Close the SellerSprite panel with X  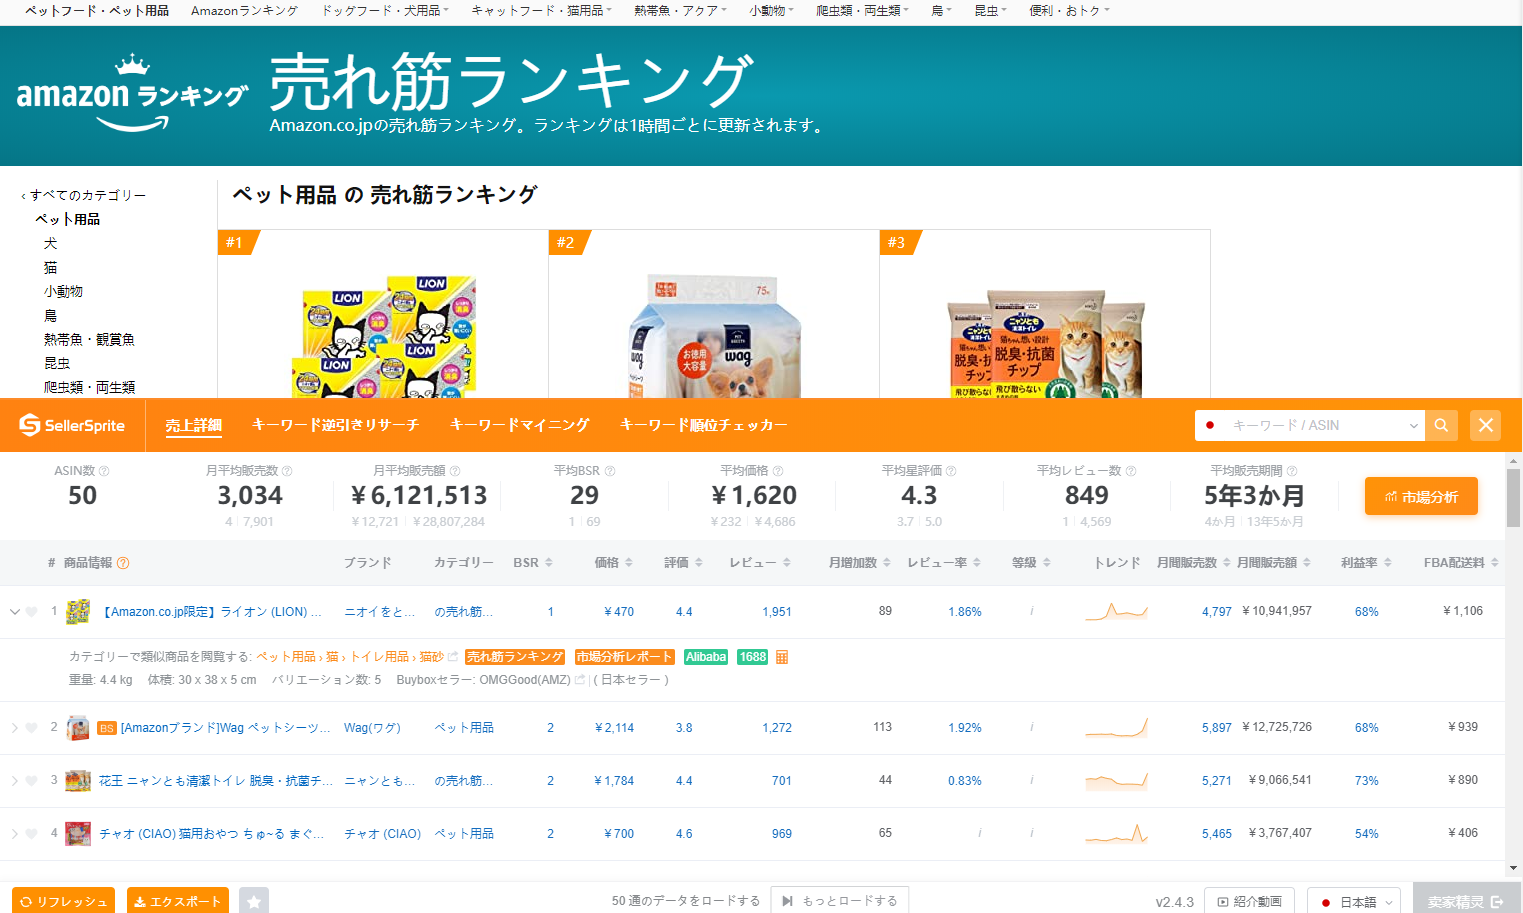tap(1486, 425)
